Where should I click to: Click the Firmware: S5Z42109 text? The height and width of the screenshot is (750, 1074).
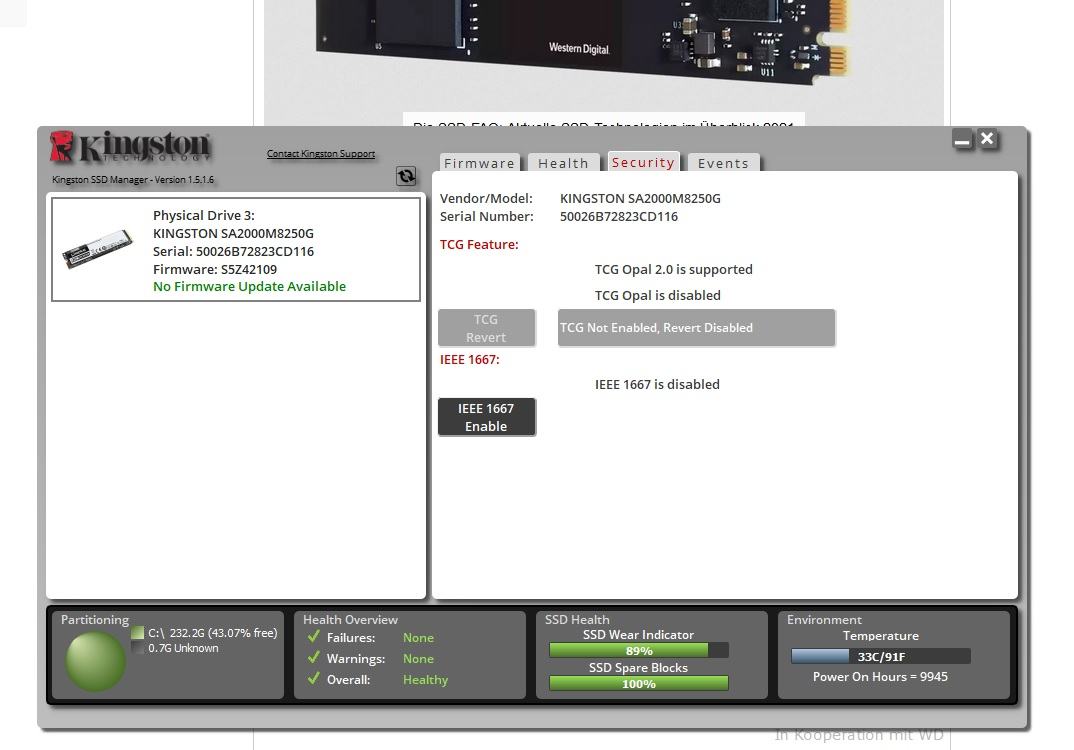pos(215,269)
